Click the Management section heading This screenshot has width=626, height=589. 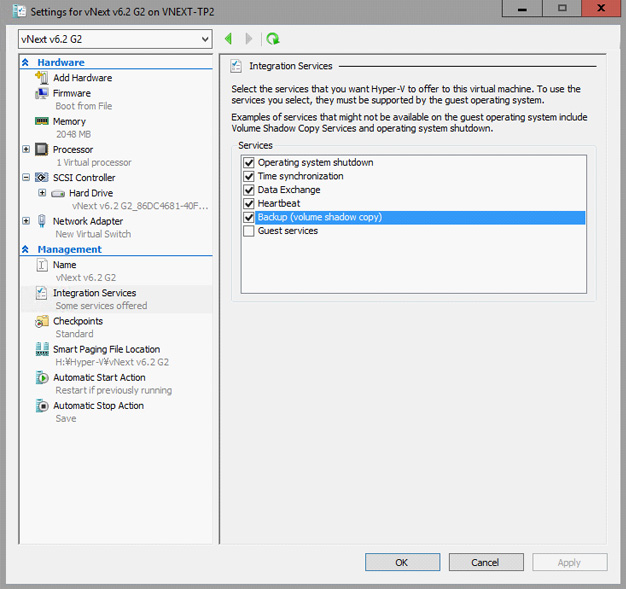click(x=69, y=250)
